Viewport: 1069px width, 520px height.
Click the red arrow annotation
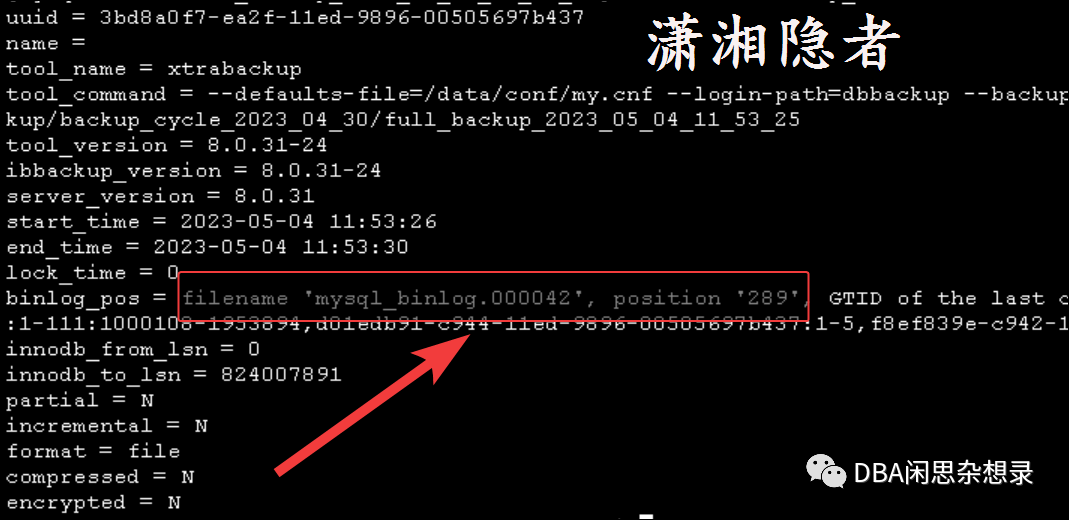point(372,403)
